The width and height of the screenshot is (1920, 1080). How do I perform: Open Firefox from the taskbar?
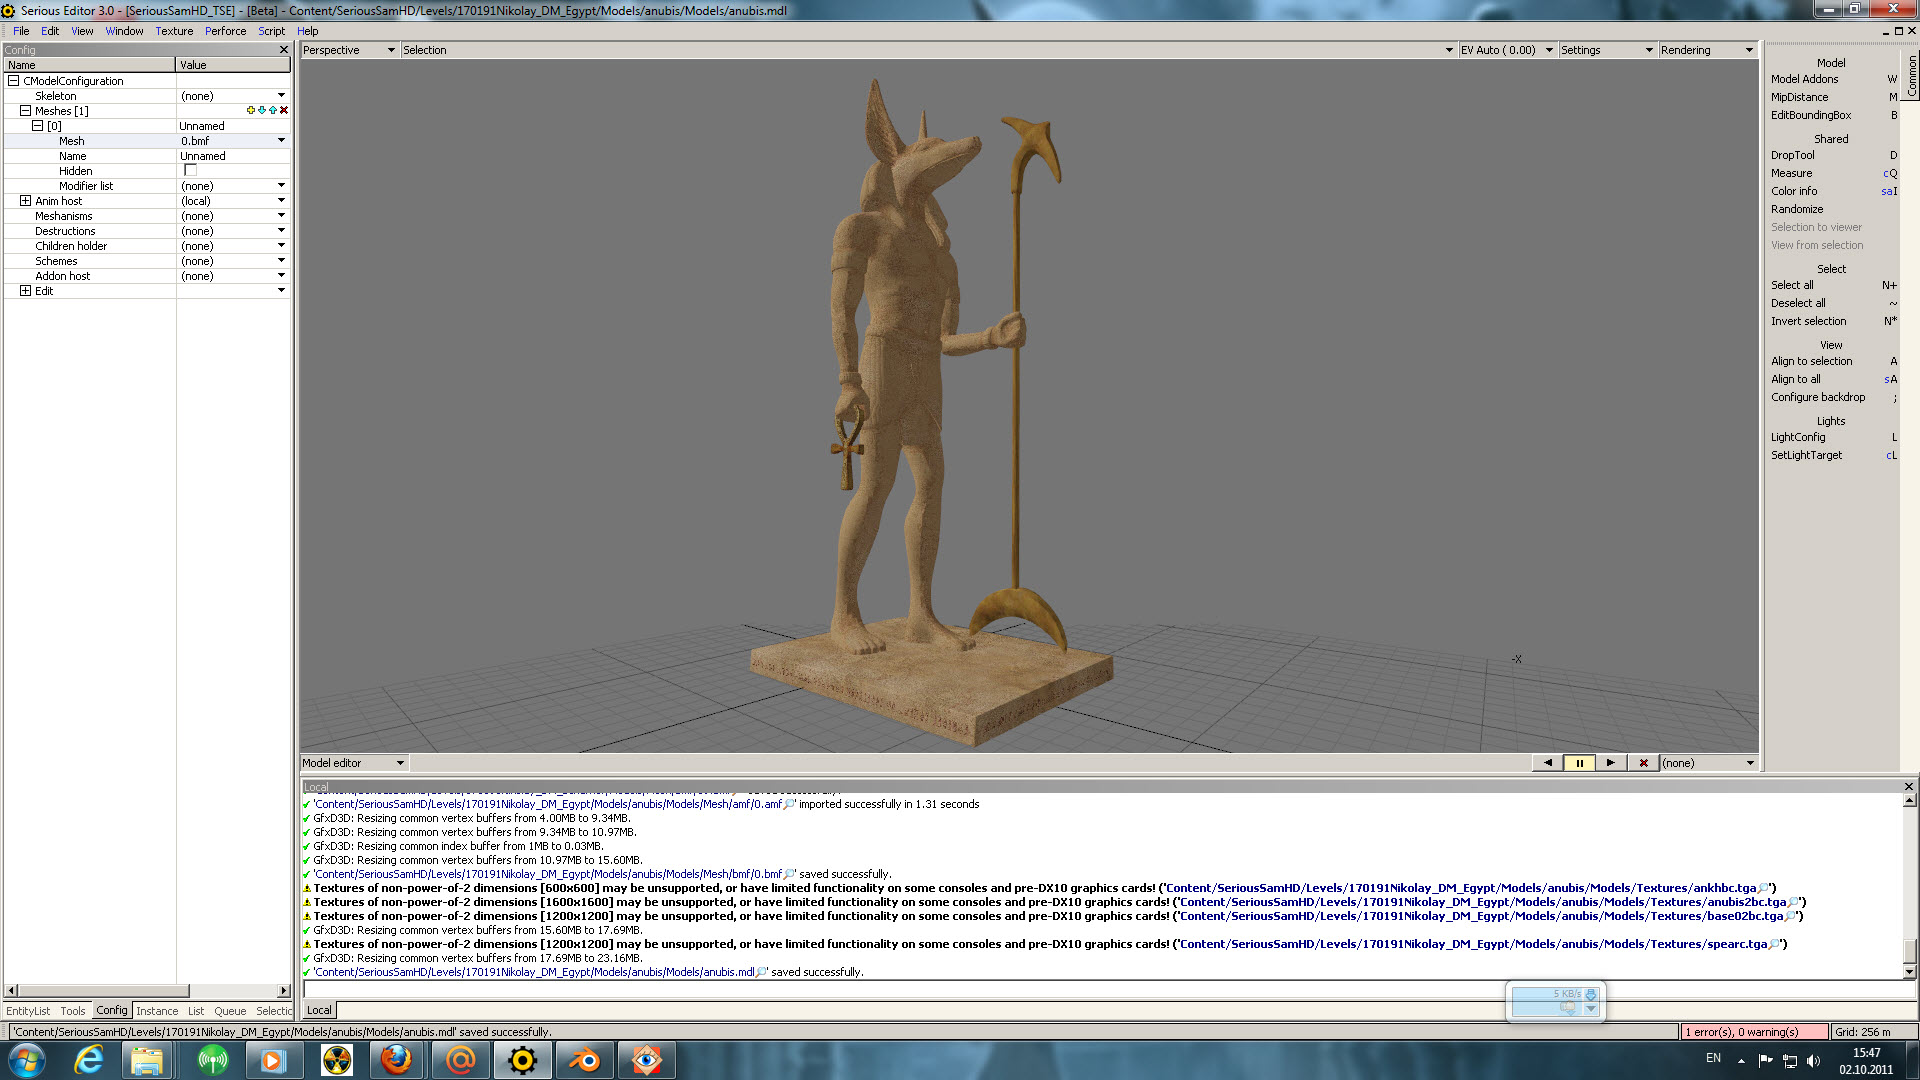click(396, 1060)
